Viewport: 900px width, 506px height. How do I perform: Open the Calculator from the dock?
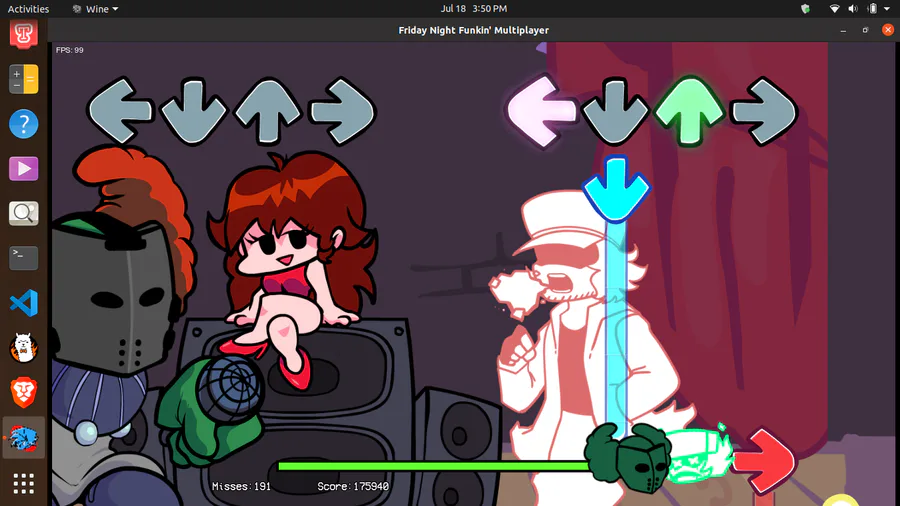[24, 79]
